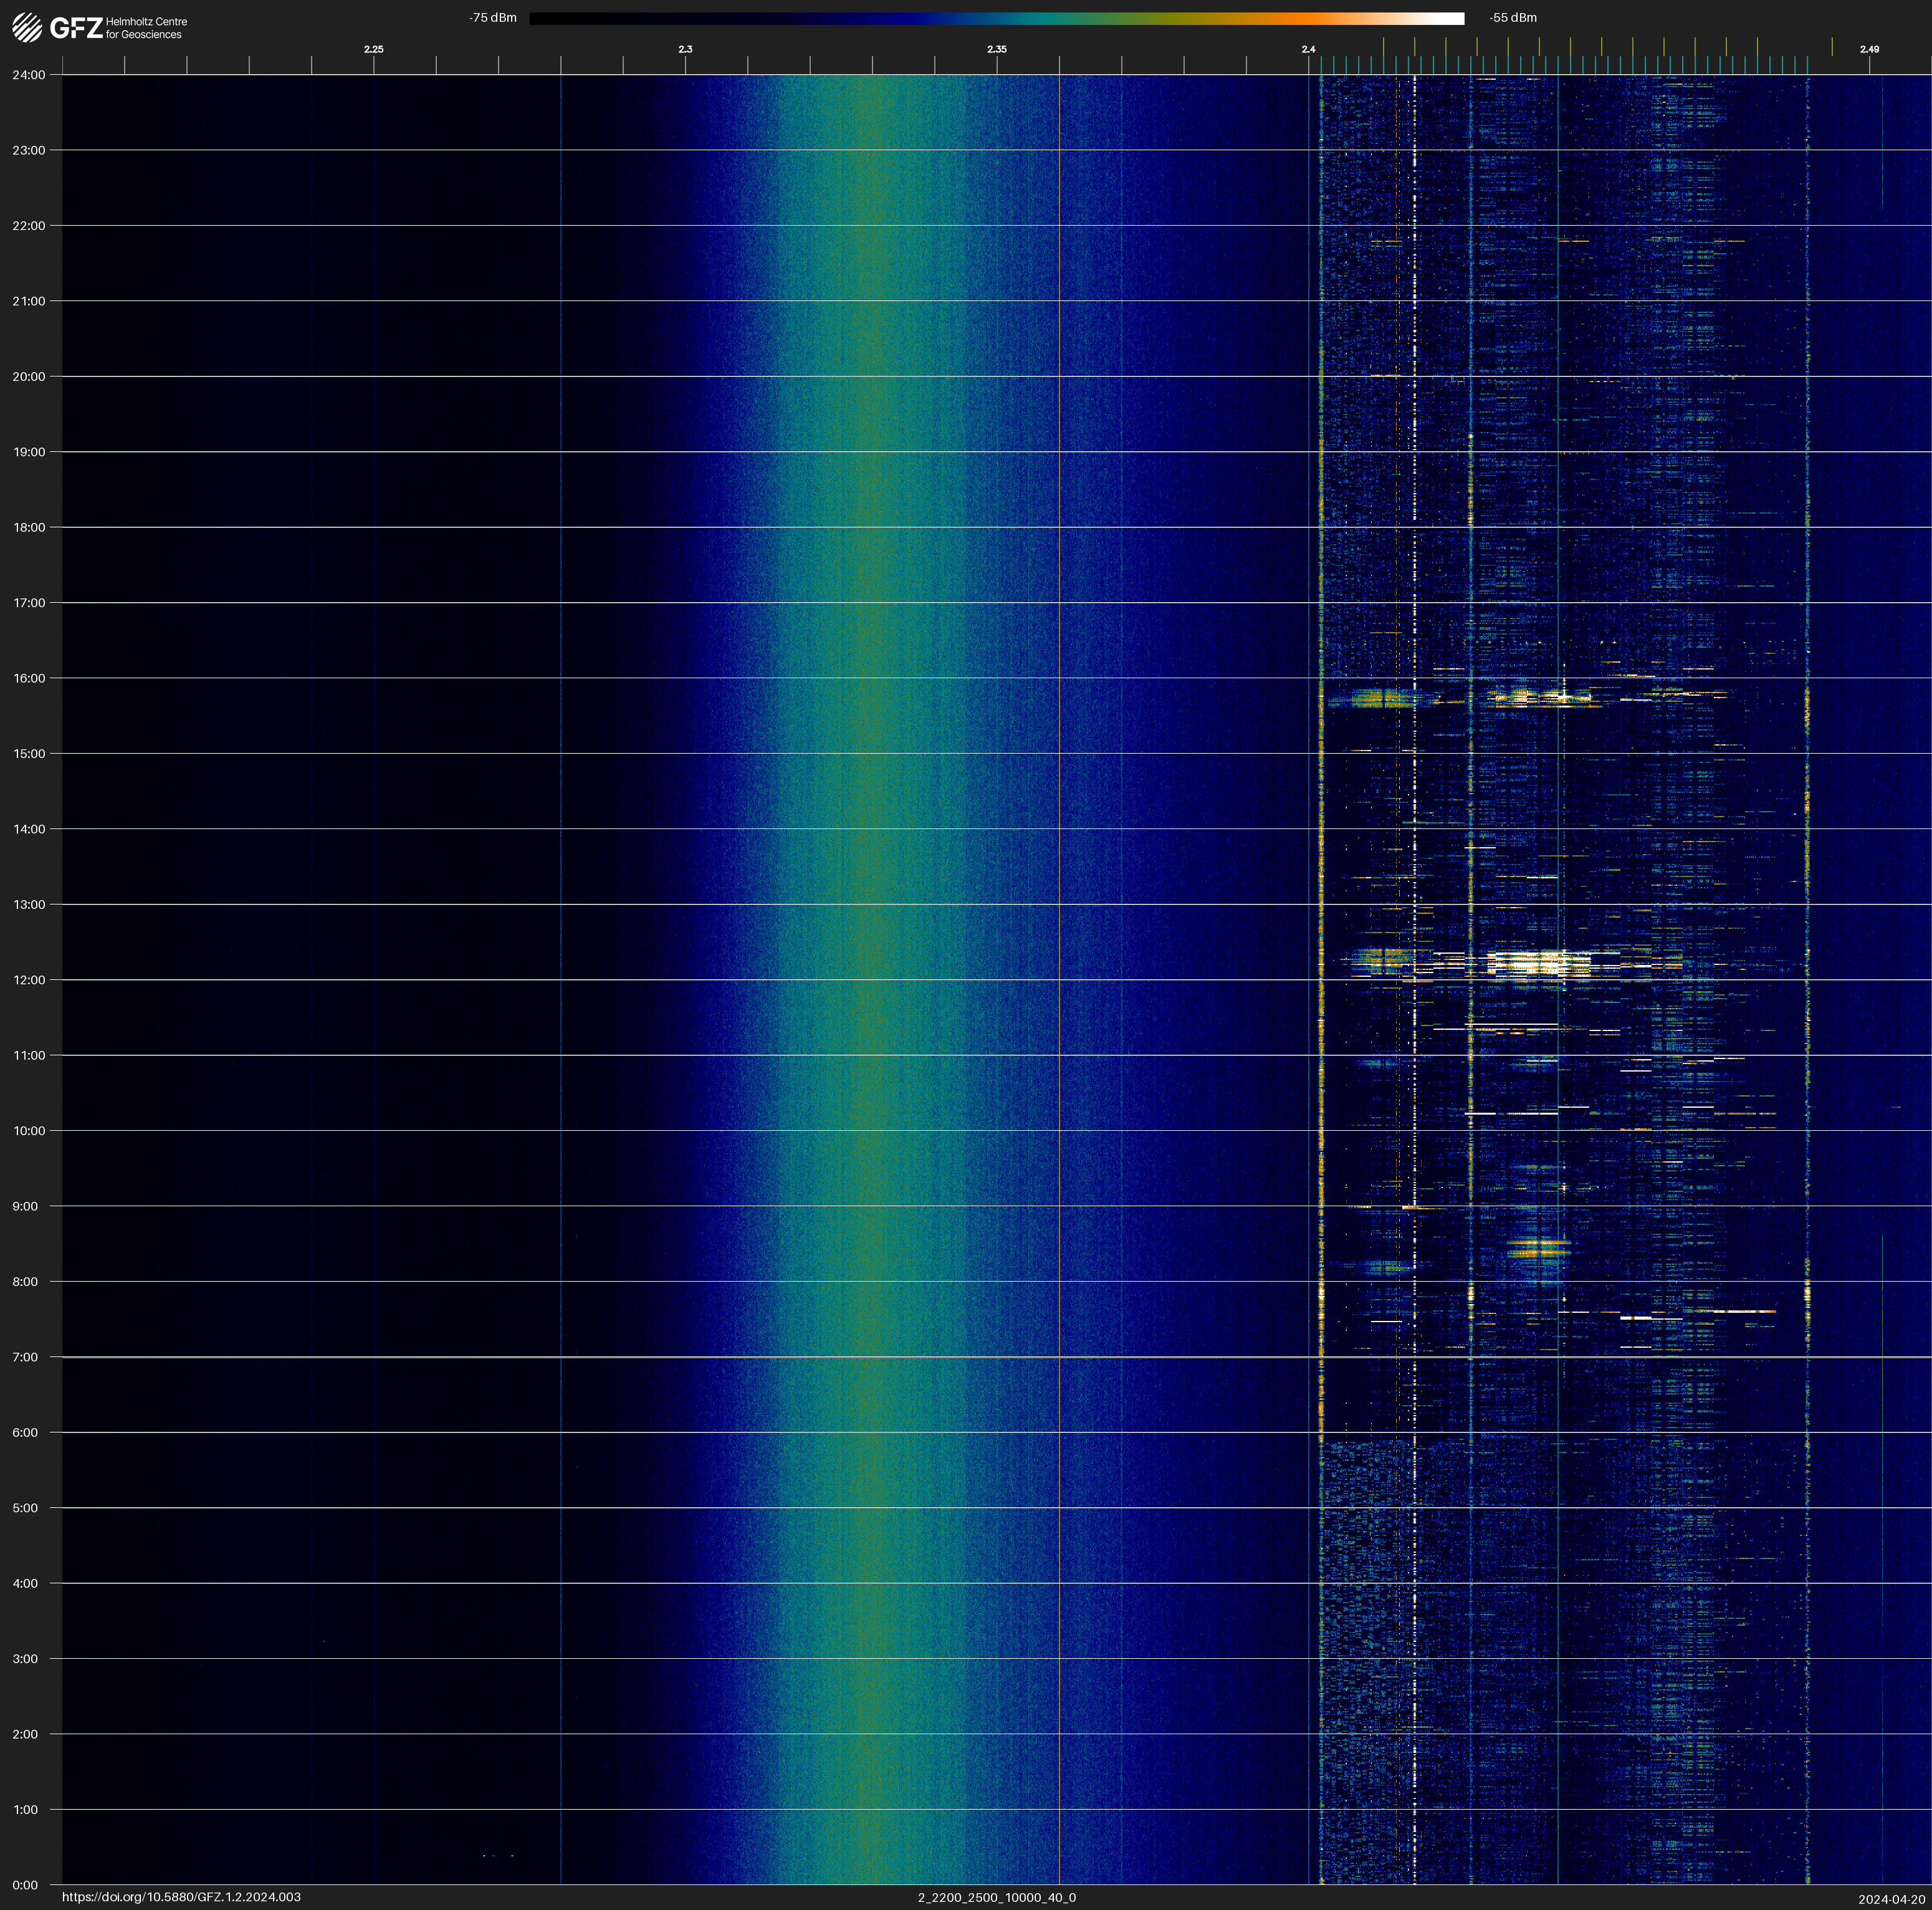Click the 2_2200_2500_10000_40_0 filename label

[x=996, y=1897]
